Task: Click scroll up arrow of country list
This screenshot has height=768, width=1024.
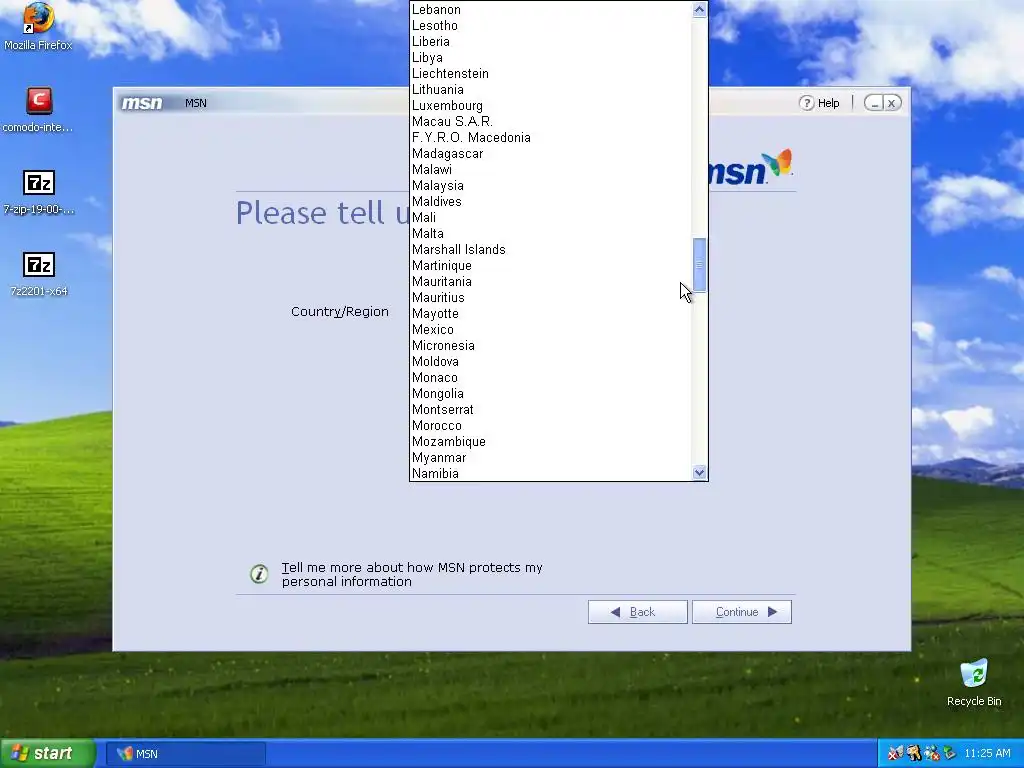Action: pyautogui.click(x=699, y=9)
